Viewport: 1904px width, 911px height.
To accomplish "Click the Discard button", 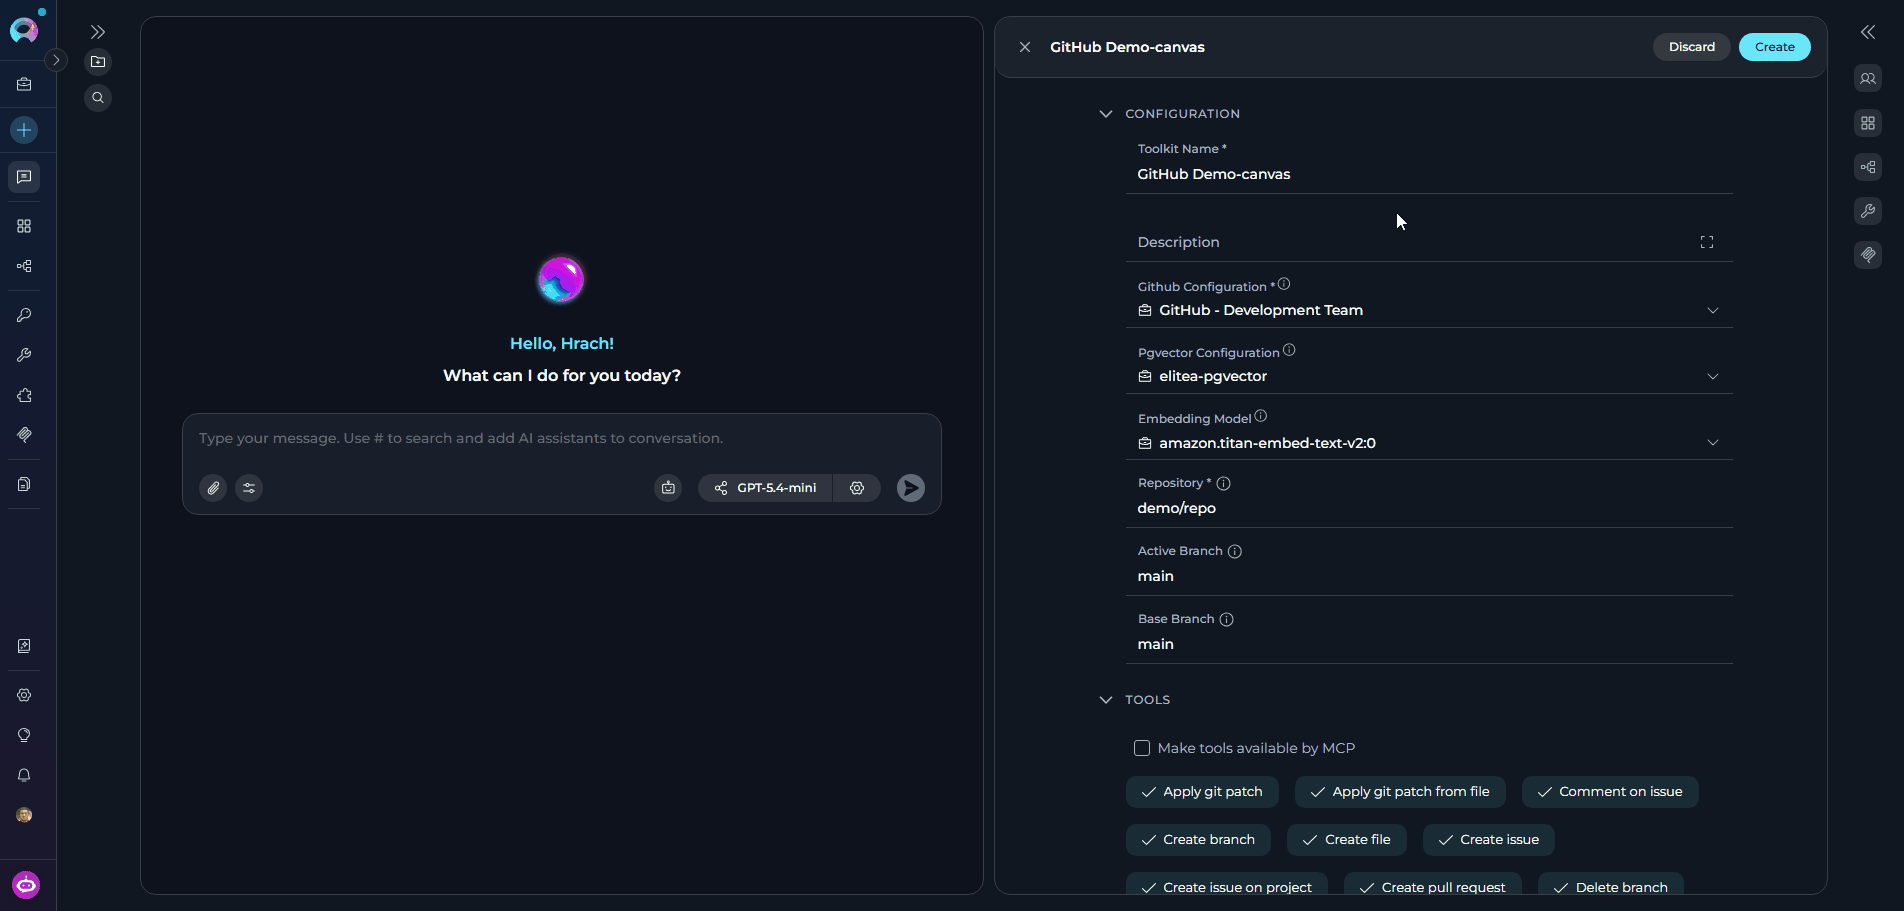I will point(1691,47).
